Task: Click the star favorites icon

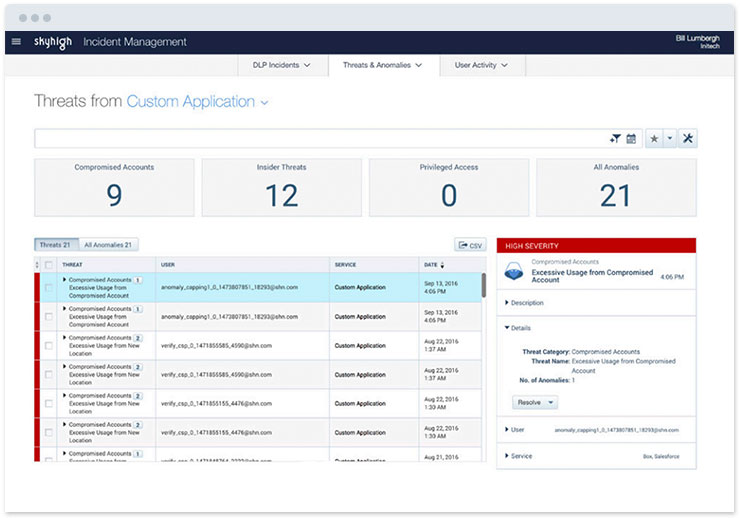Action: tap(654, 139)
